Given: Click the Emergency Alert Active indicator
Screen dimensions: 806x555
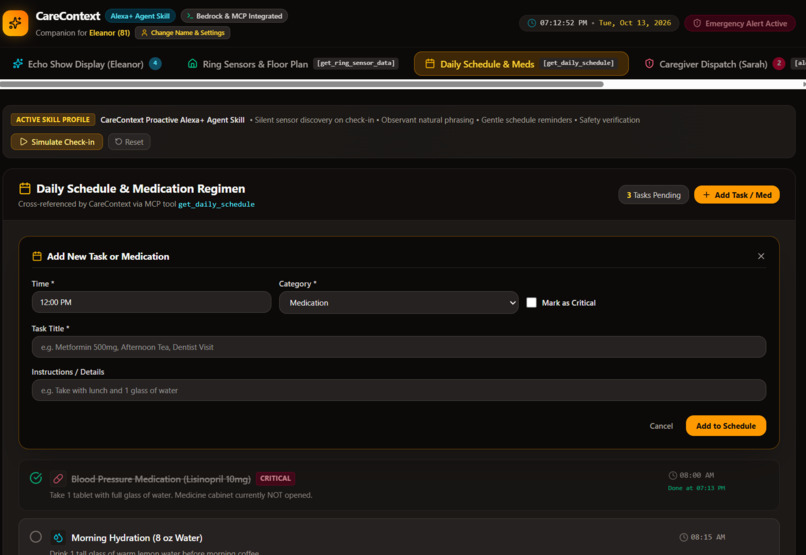Looking at the screenshot, I should 740,24.
